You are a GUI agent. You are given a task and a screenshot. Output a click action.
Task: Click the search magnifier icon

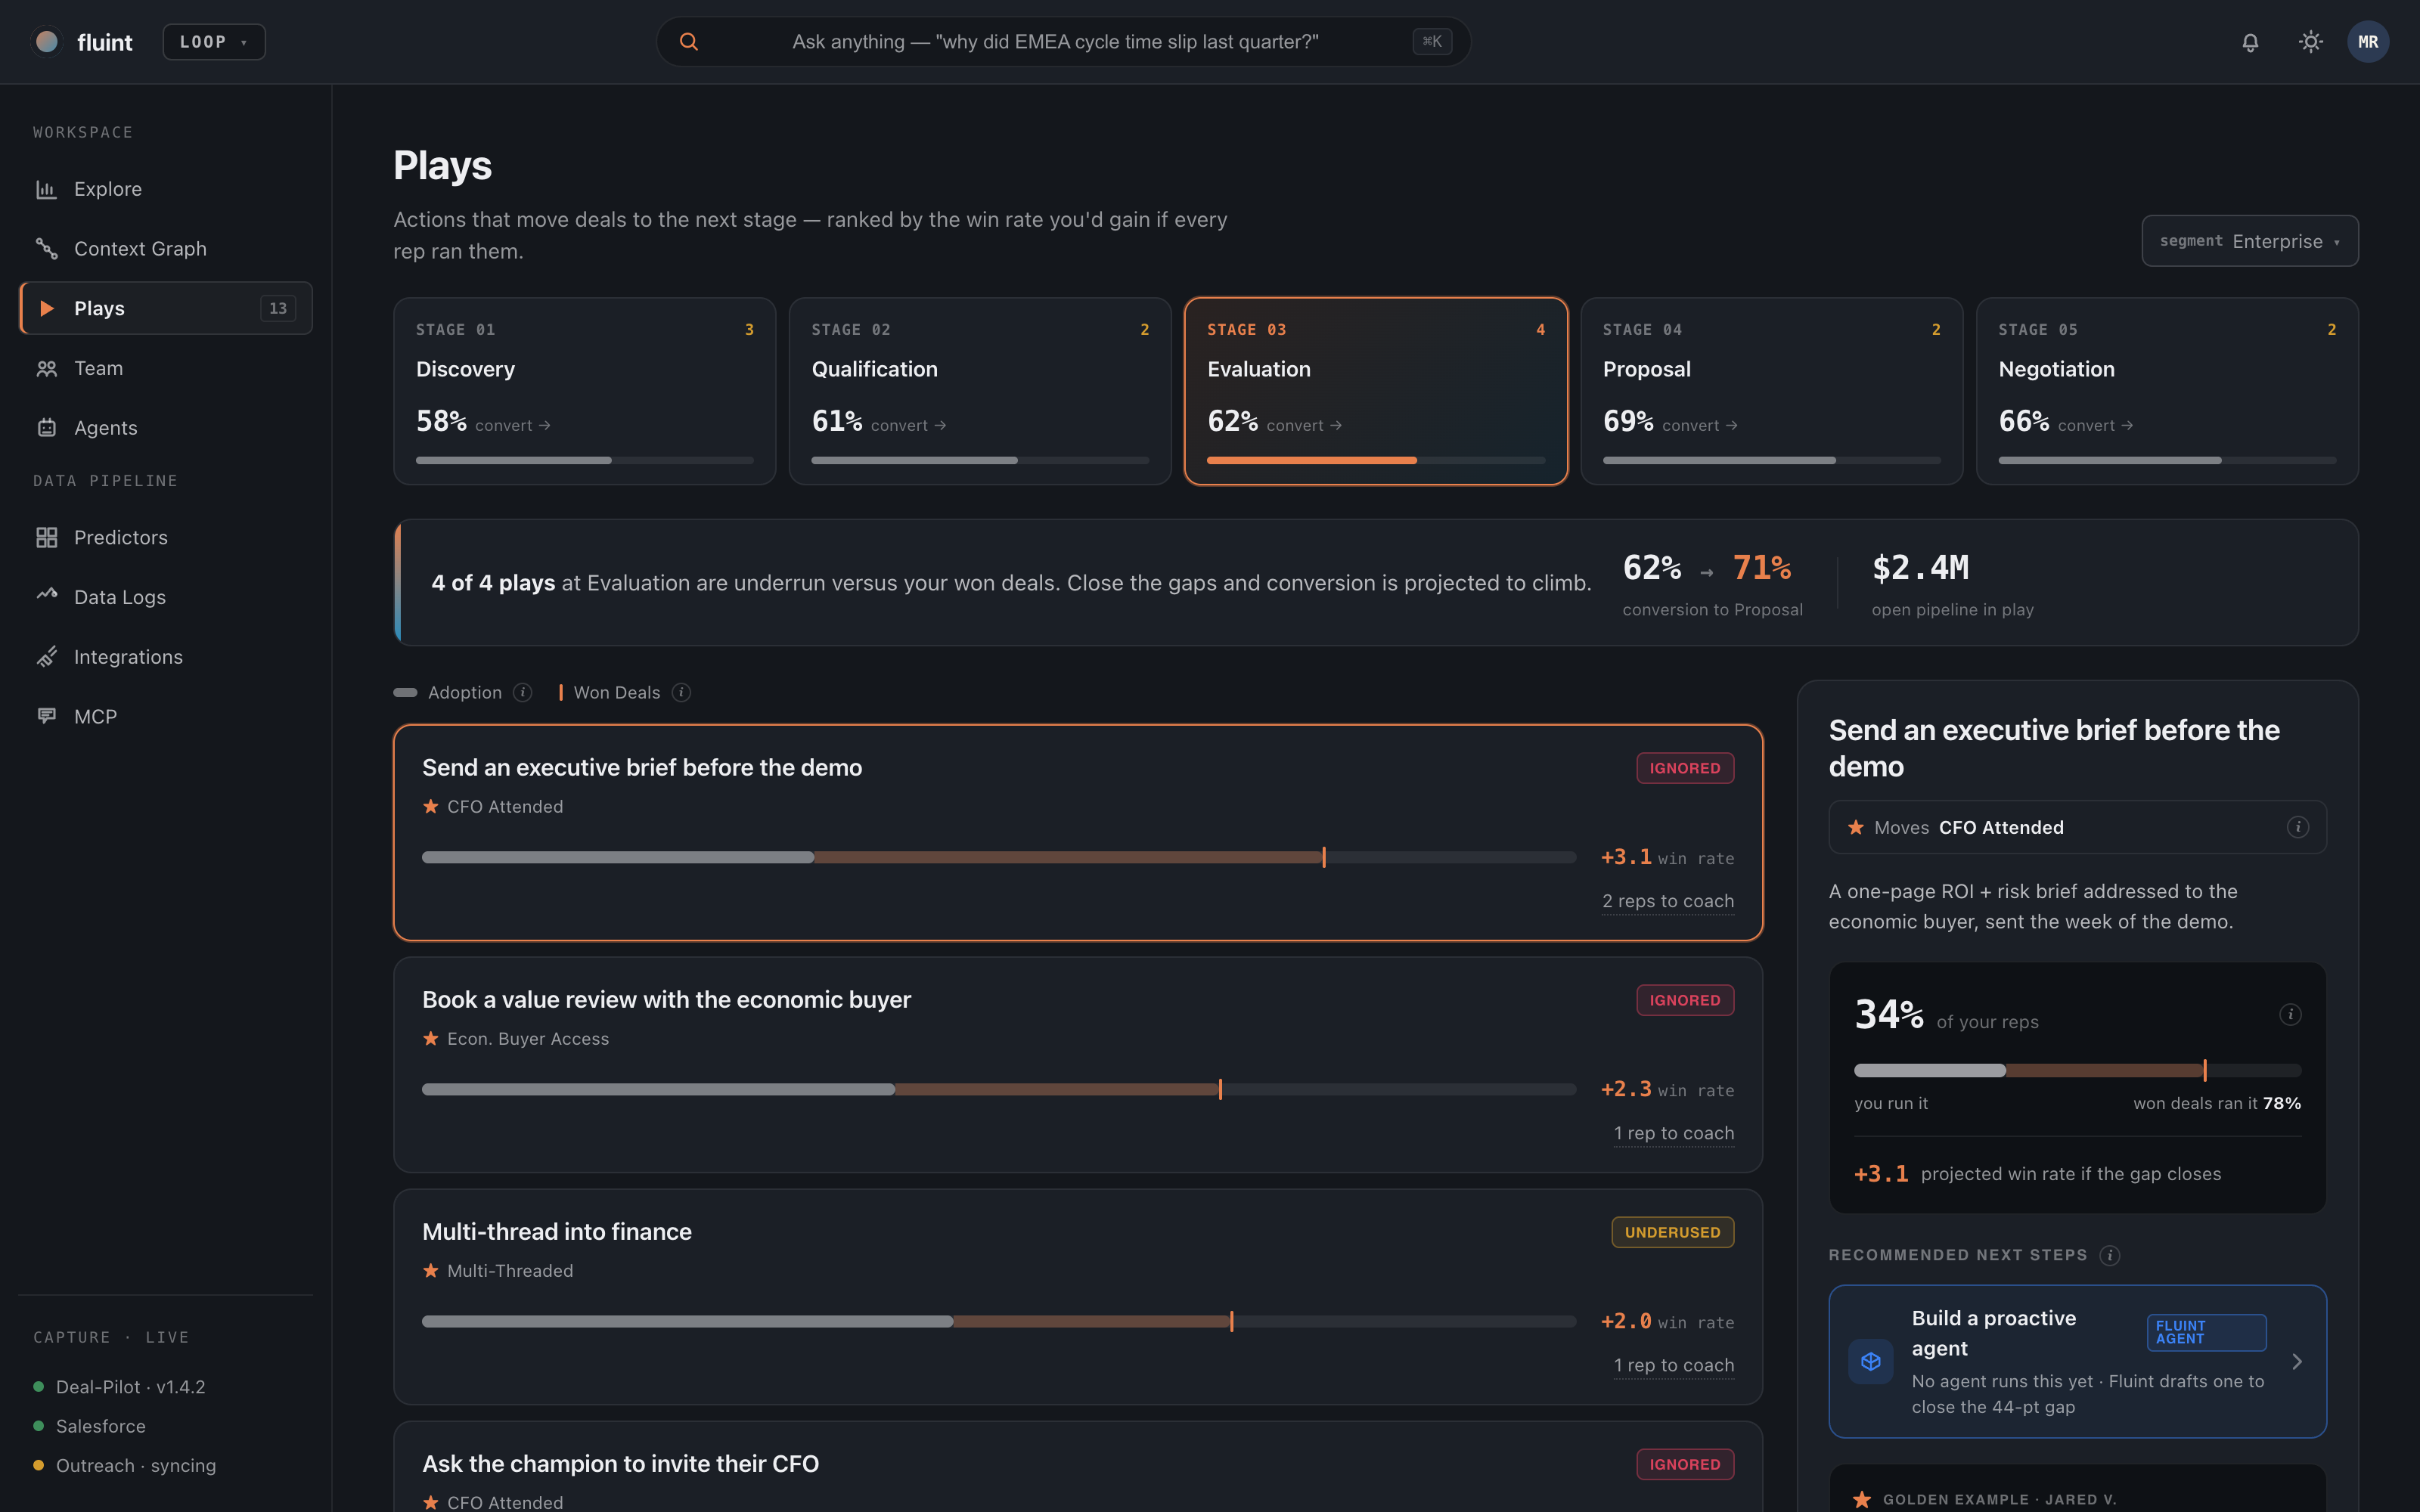pos(689,42)
